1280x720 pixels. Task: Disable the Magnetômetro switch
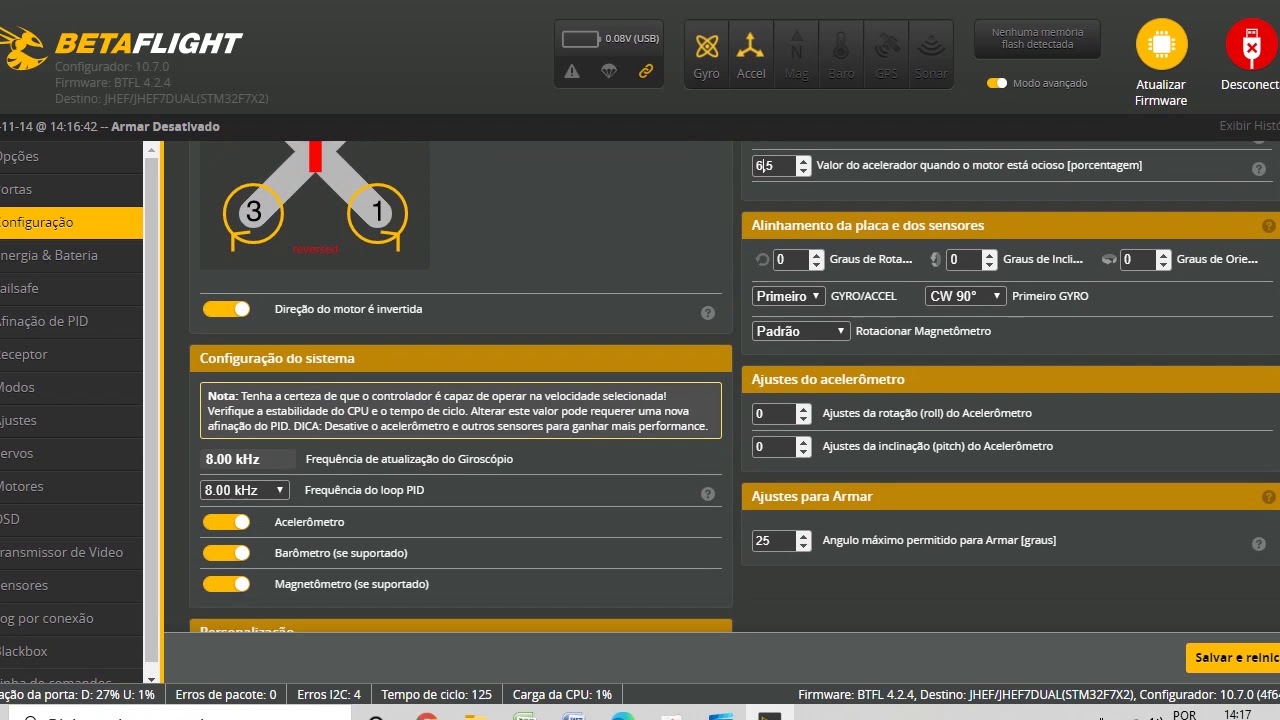click(227, 584)
